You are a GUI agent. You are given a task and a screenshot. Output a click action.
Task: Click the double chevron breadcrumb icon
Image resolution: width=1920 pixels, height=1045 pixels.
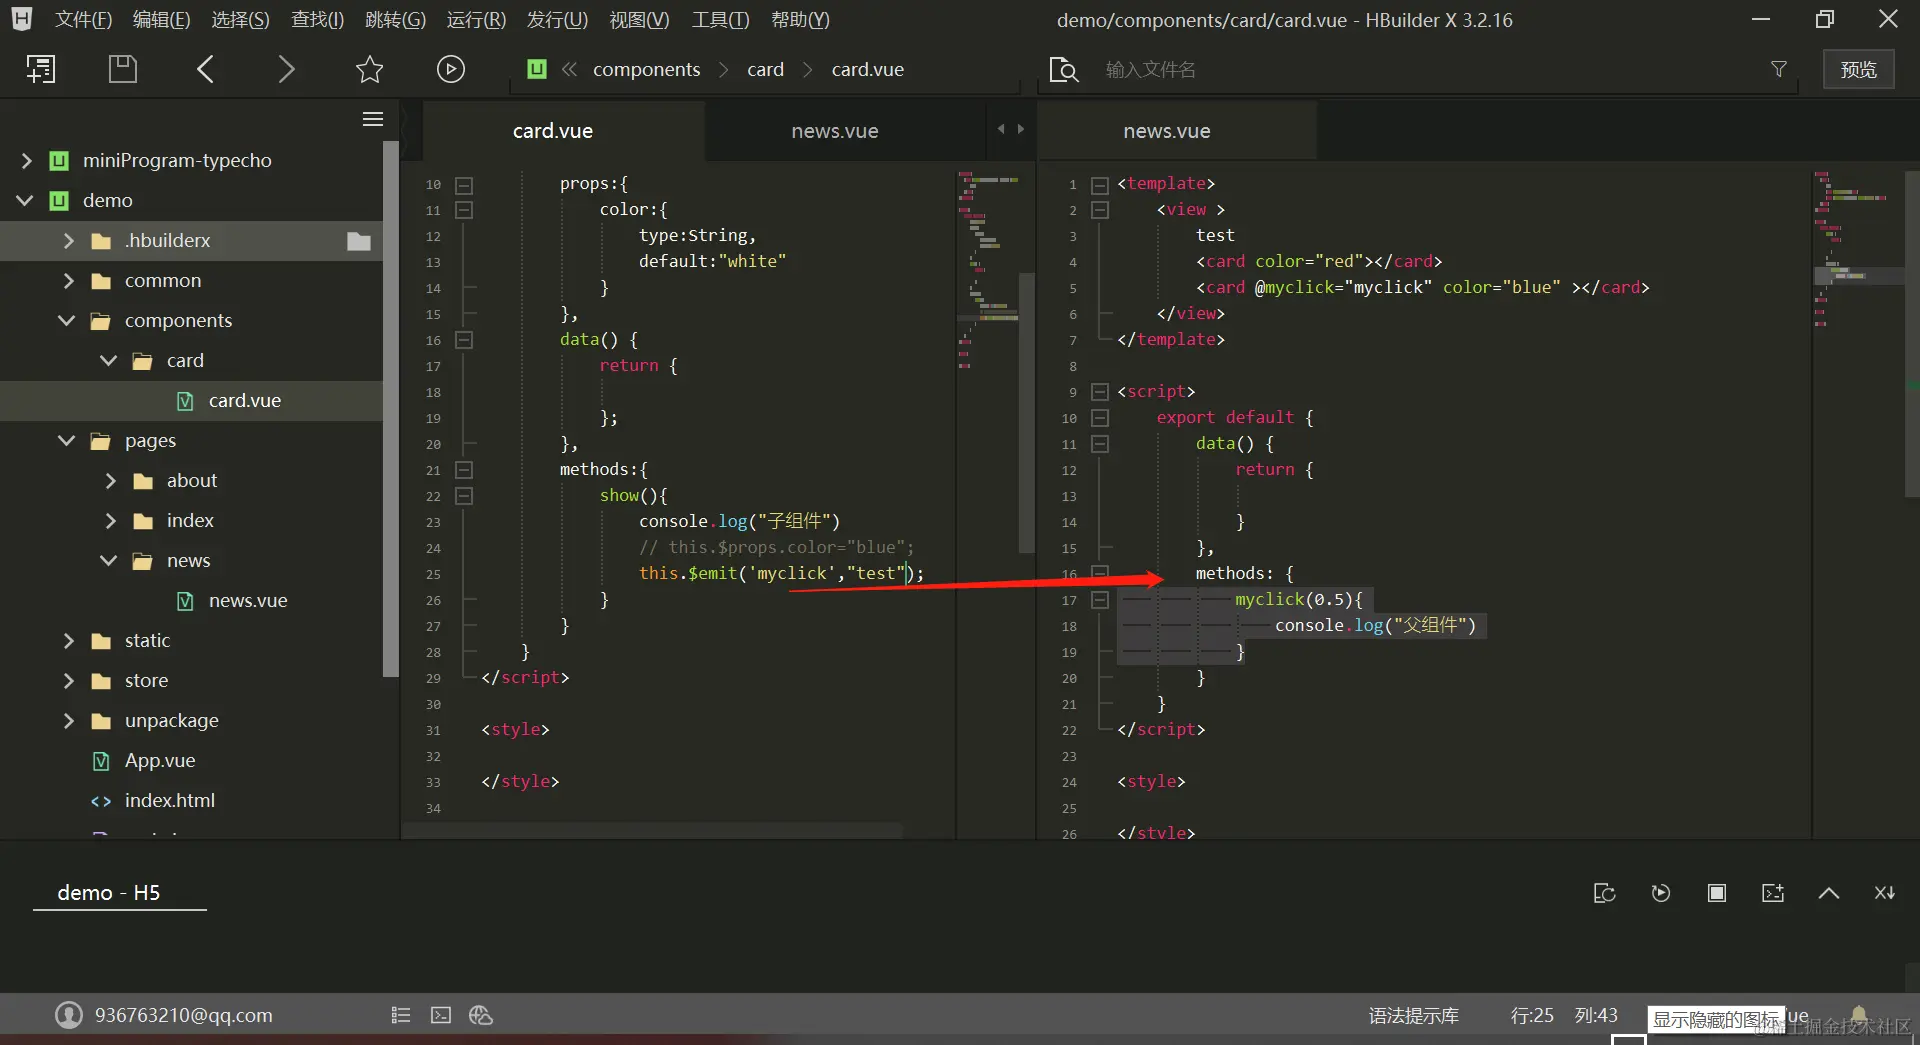[569, 69]
